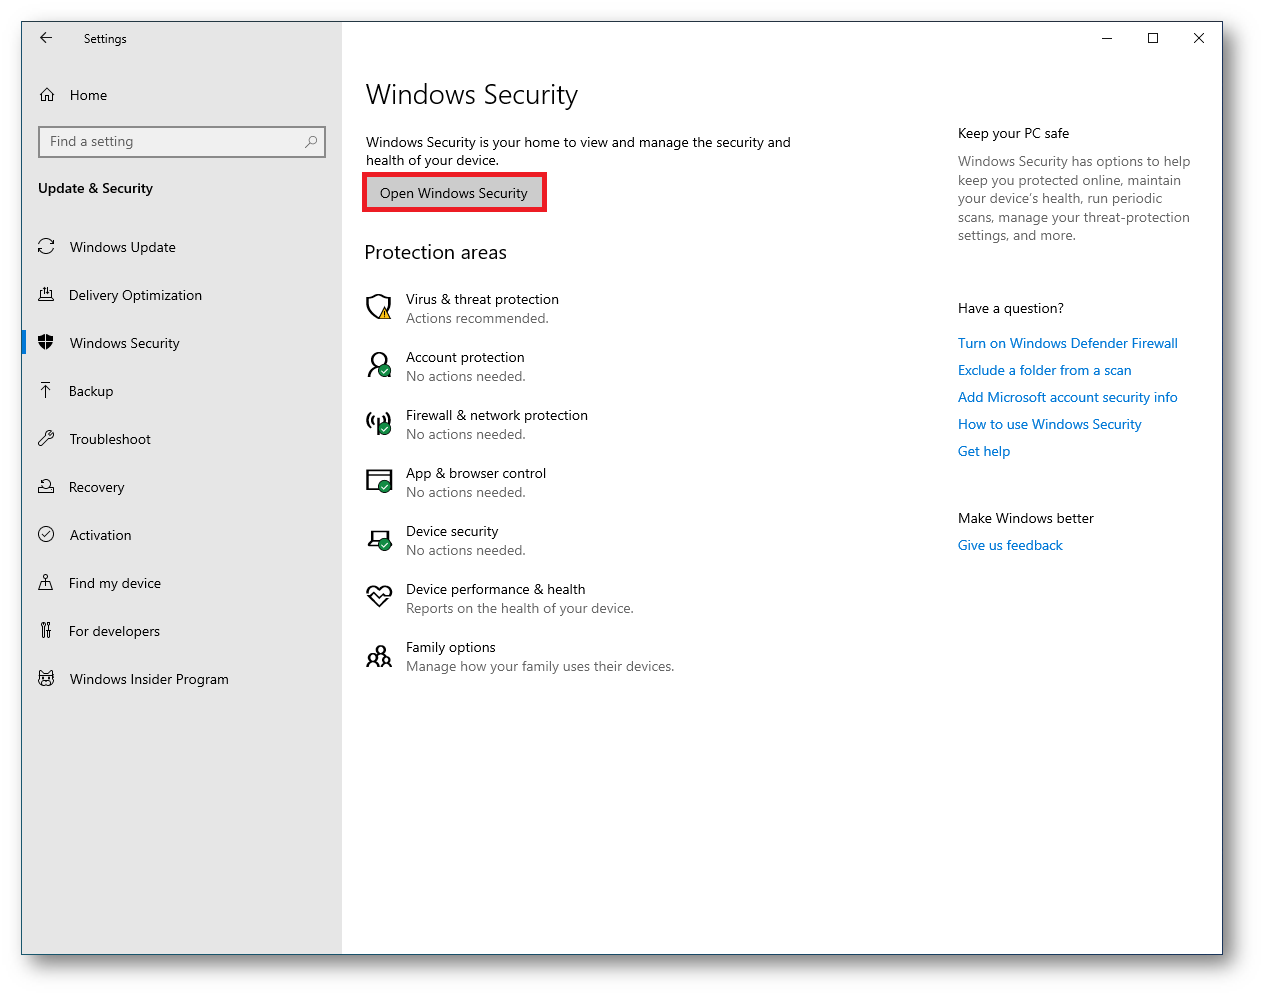This screenshot has width=1265, height=997.
Task: Maximize the Settings window
Action: pos(1153,38)
